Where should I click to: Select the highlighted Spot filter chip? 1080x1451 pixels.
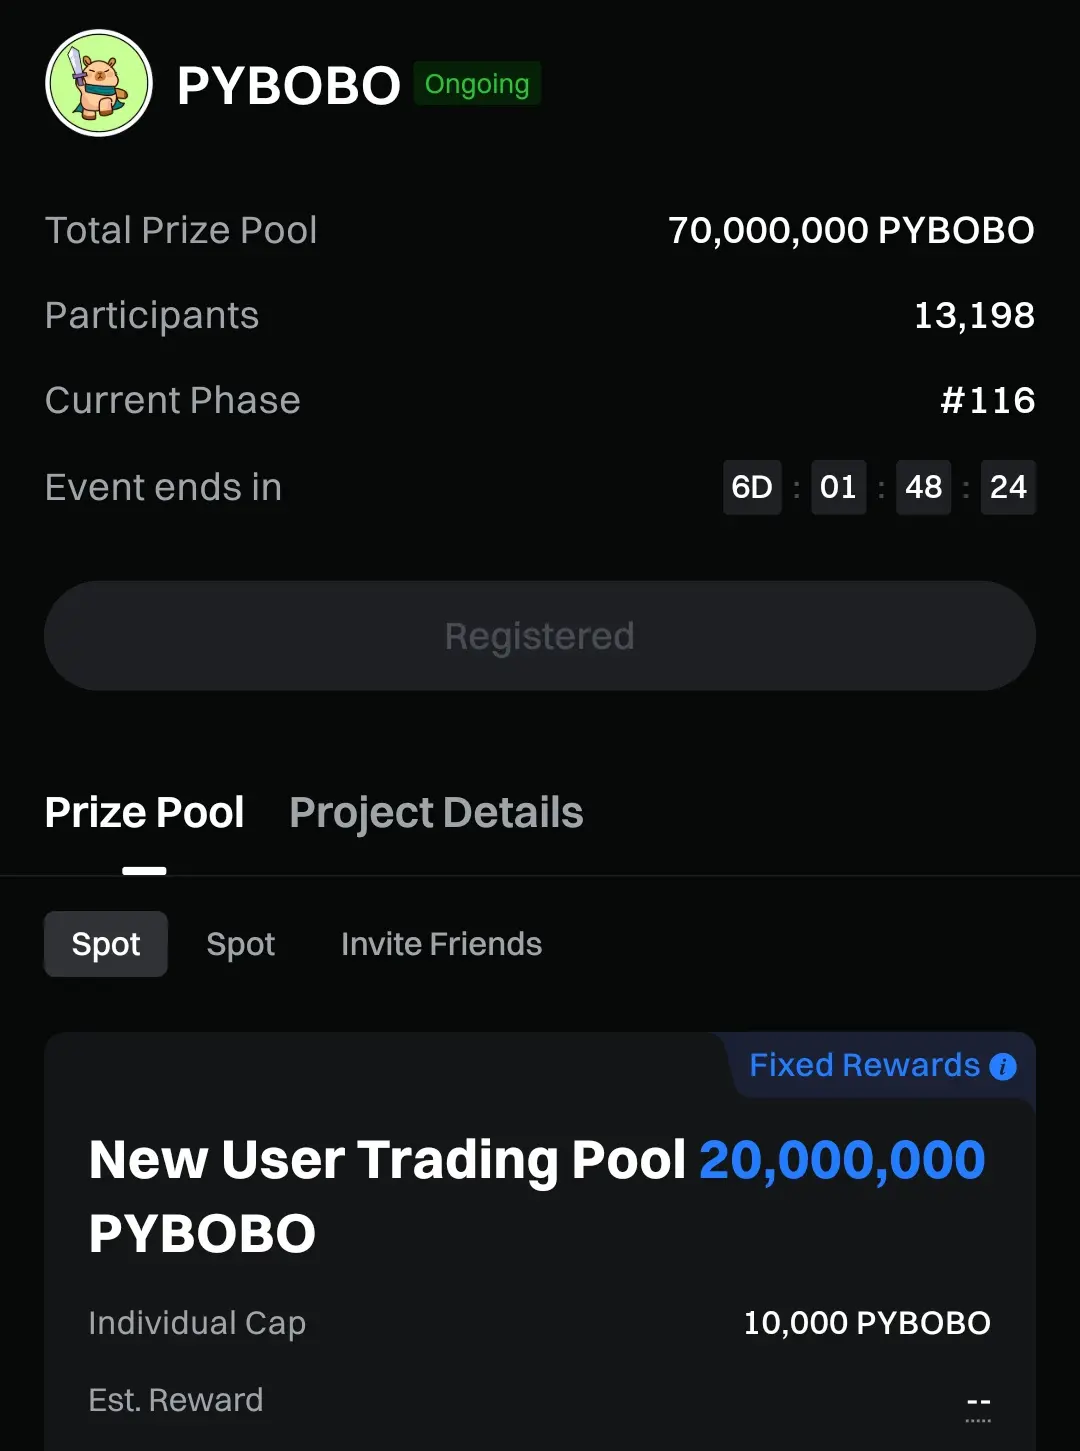pyautogui.click(x=106, y=944)
